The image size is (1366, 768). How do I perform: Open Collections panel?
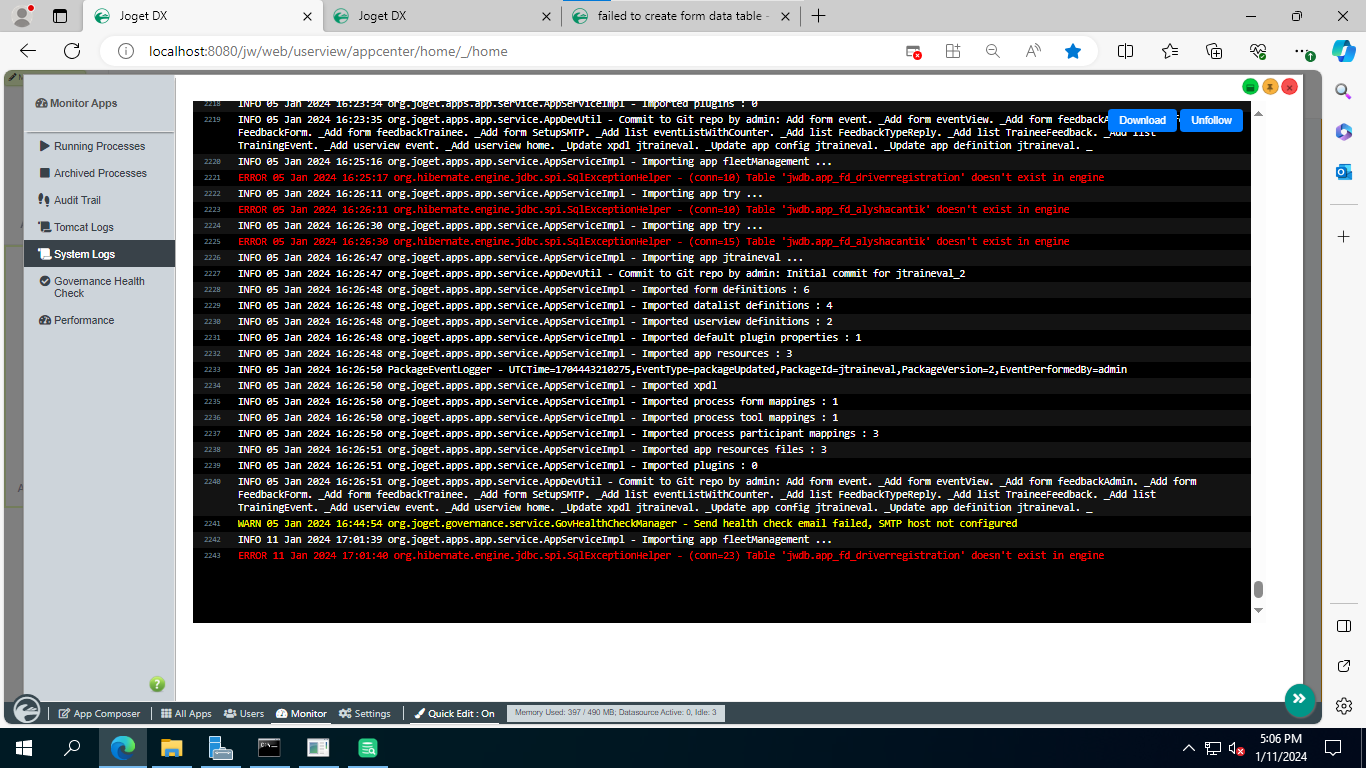click(1214, 51)
